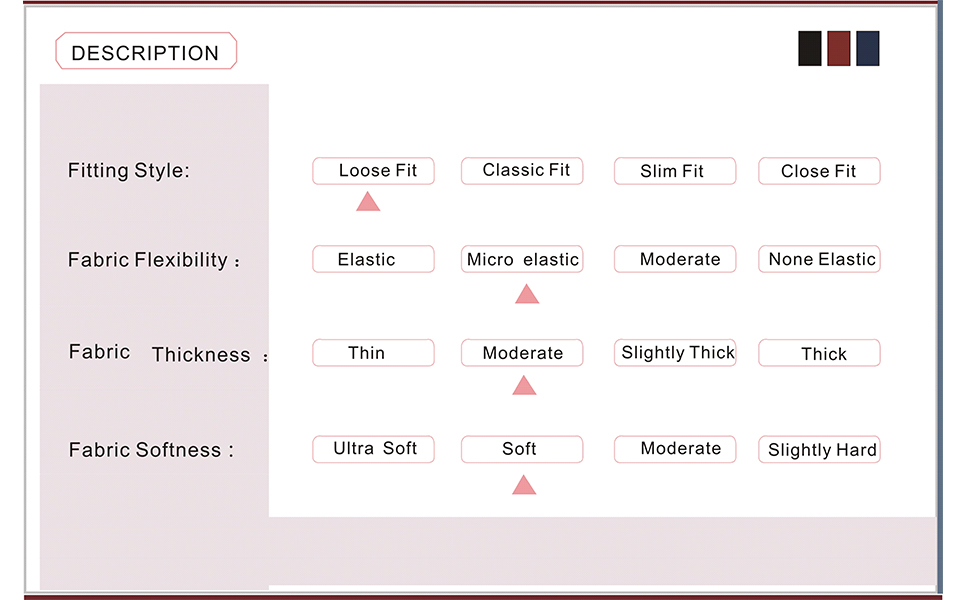Pick the dark red color swatch
The width and height of the screenshot is (970, 600).
[x=839, y=49]
